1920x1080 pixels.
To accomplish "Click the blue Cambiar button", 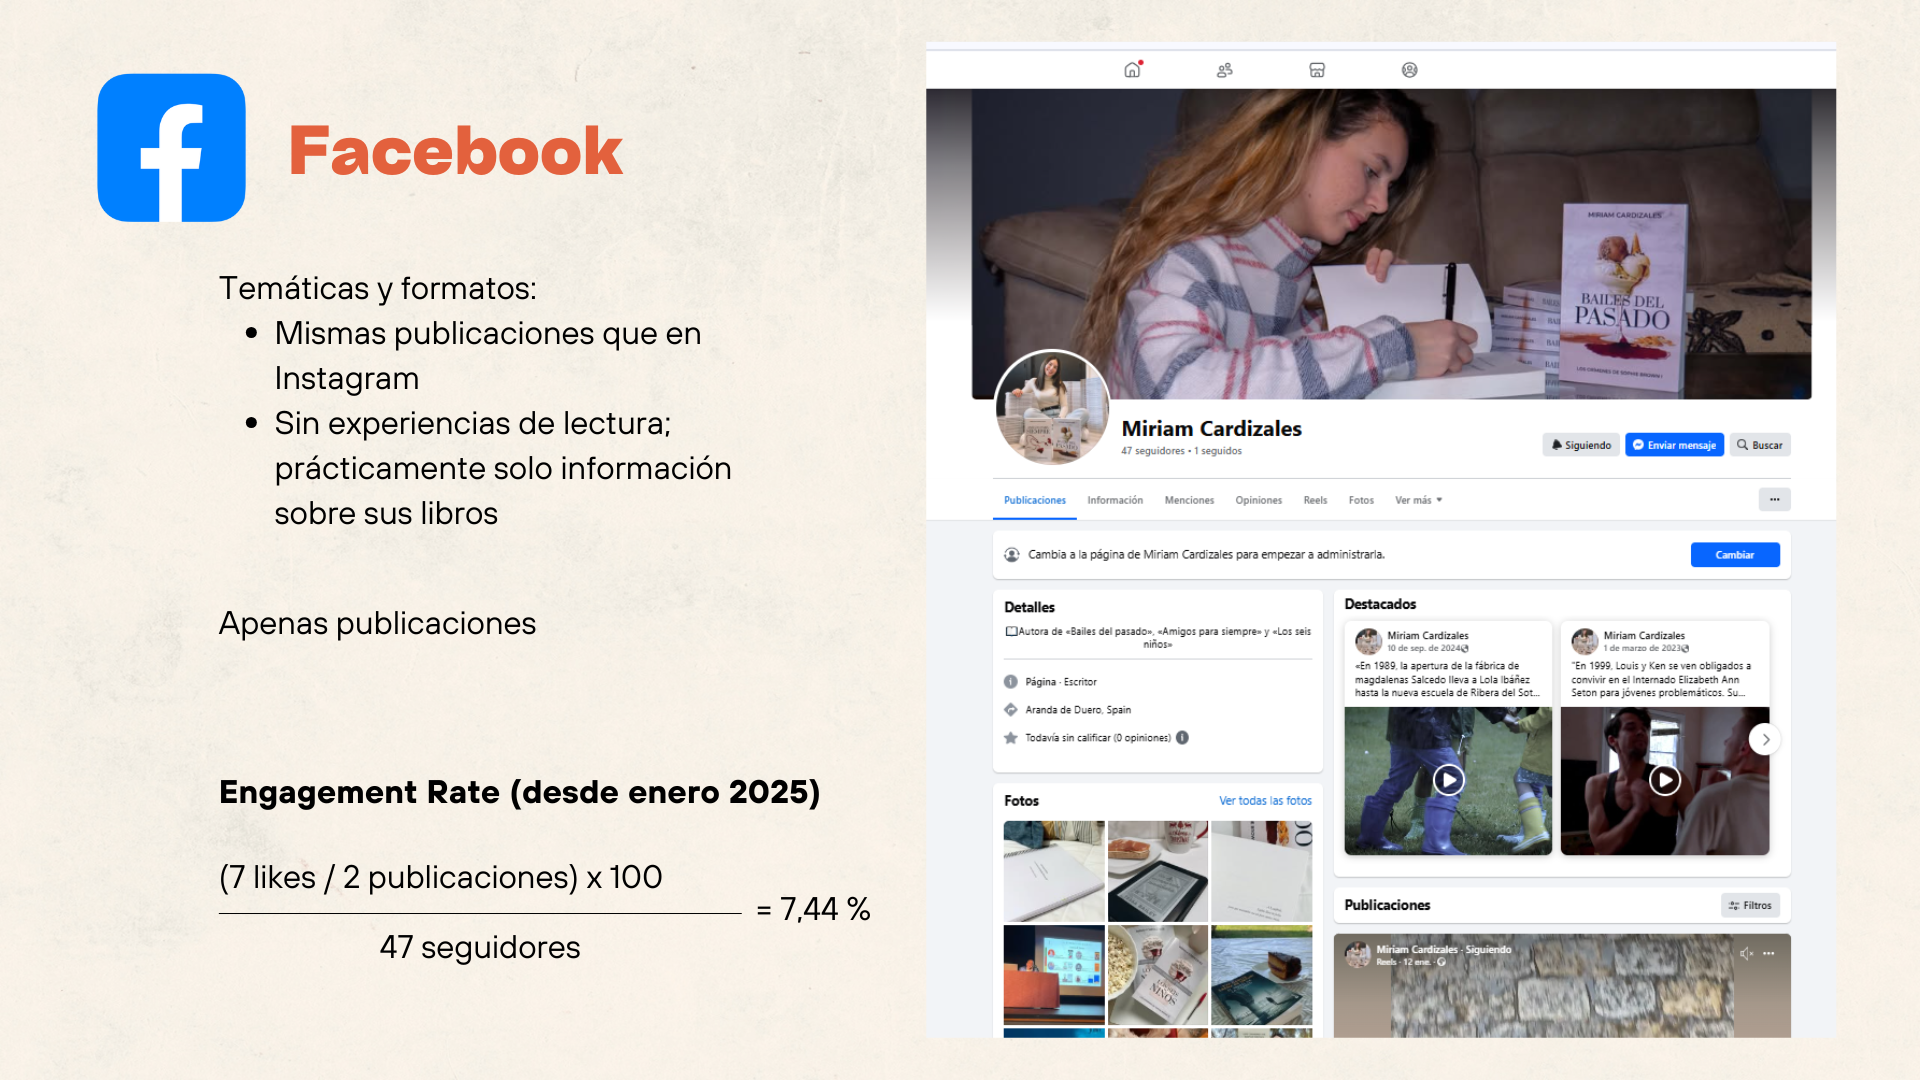I will click(1734, 555).
